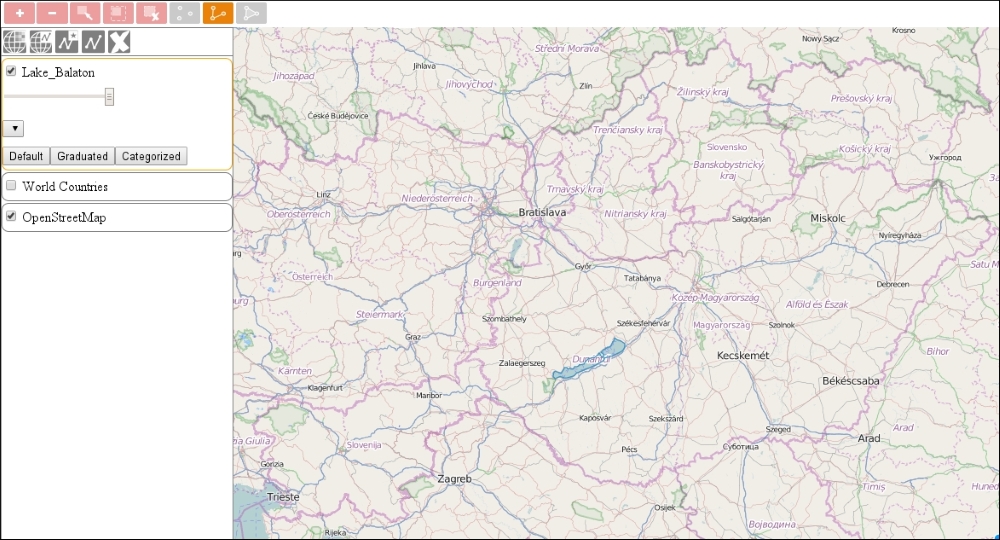The height and width of the screenshot is (540, 1000).
Task: Click the Szolnok label on the map
Action: (782, 325)
